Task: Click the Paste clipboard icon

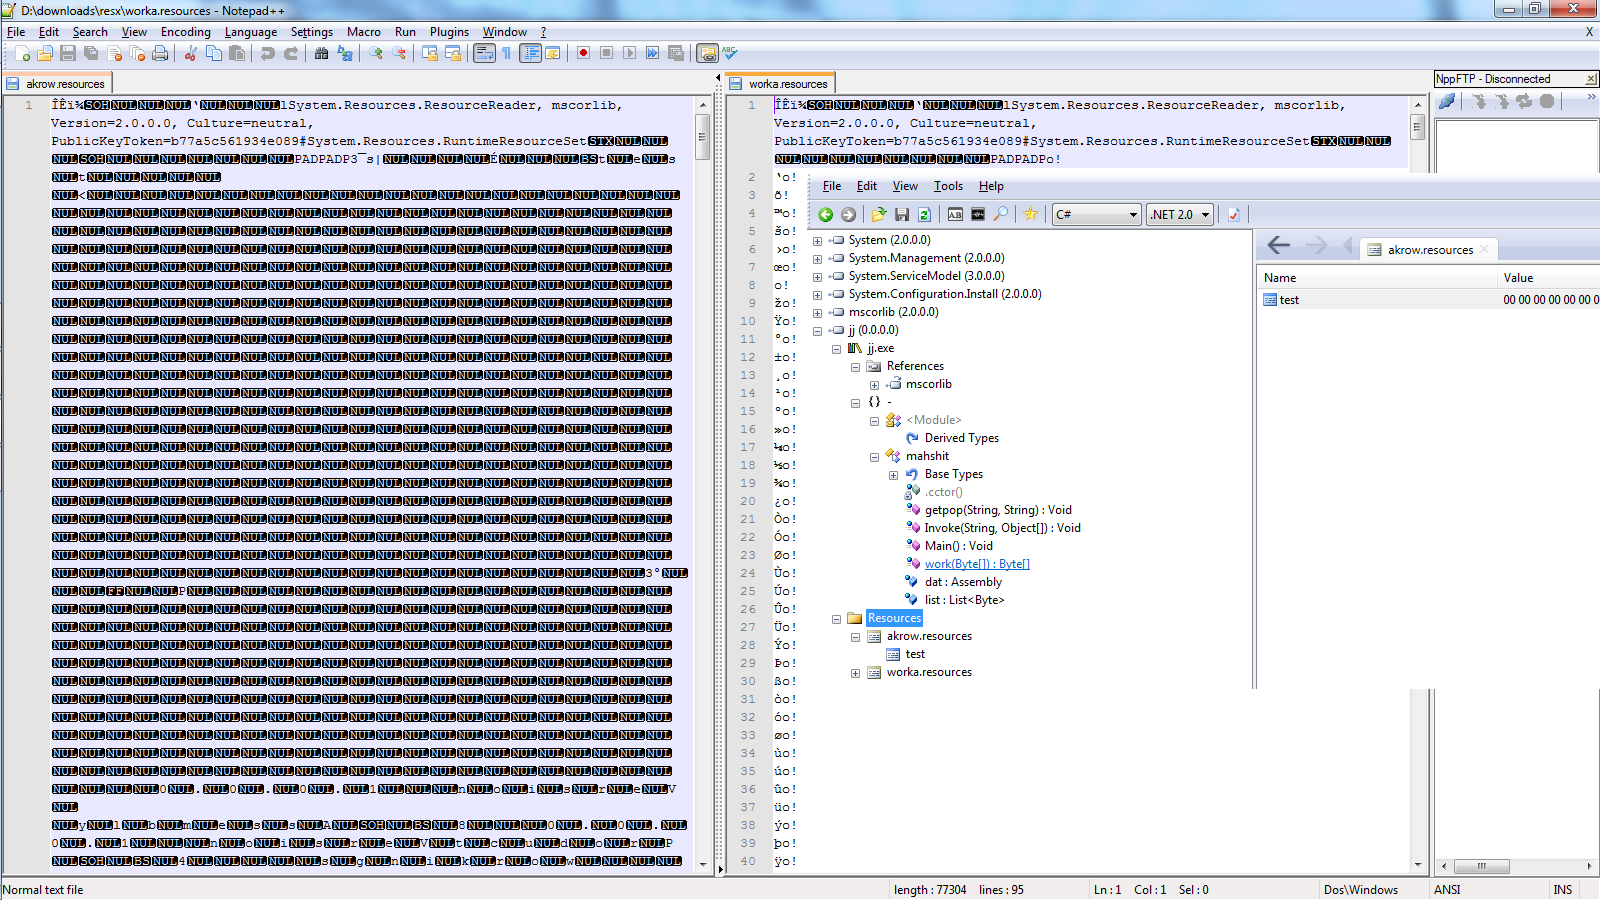Action: click(x=236, y=53)
